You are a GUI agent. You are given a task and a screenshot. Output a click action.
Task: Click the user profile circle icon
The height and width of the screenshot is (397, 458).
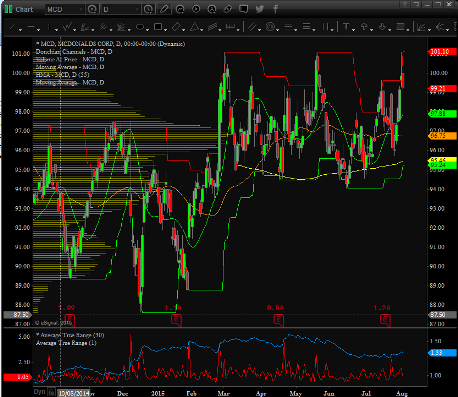212,9
